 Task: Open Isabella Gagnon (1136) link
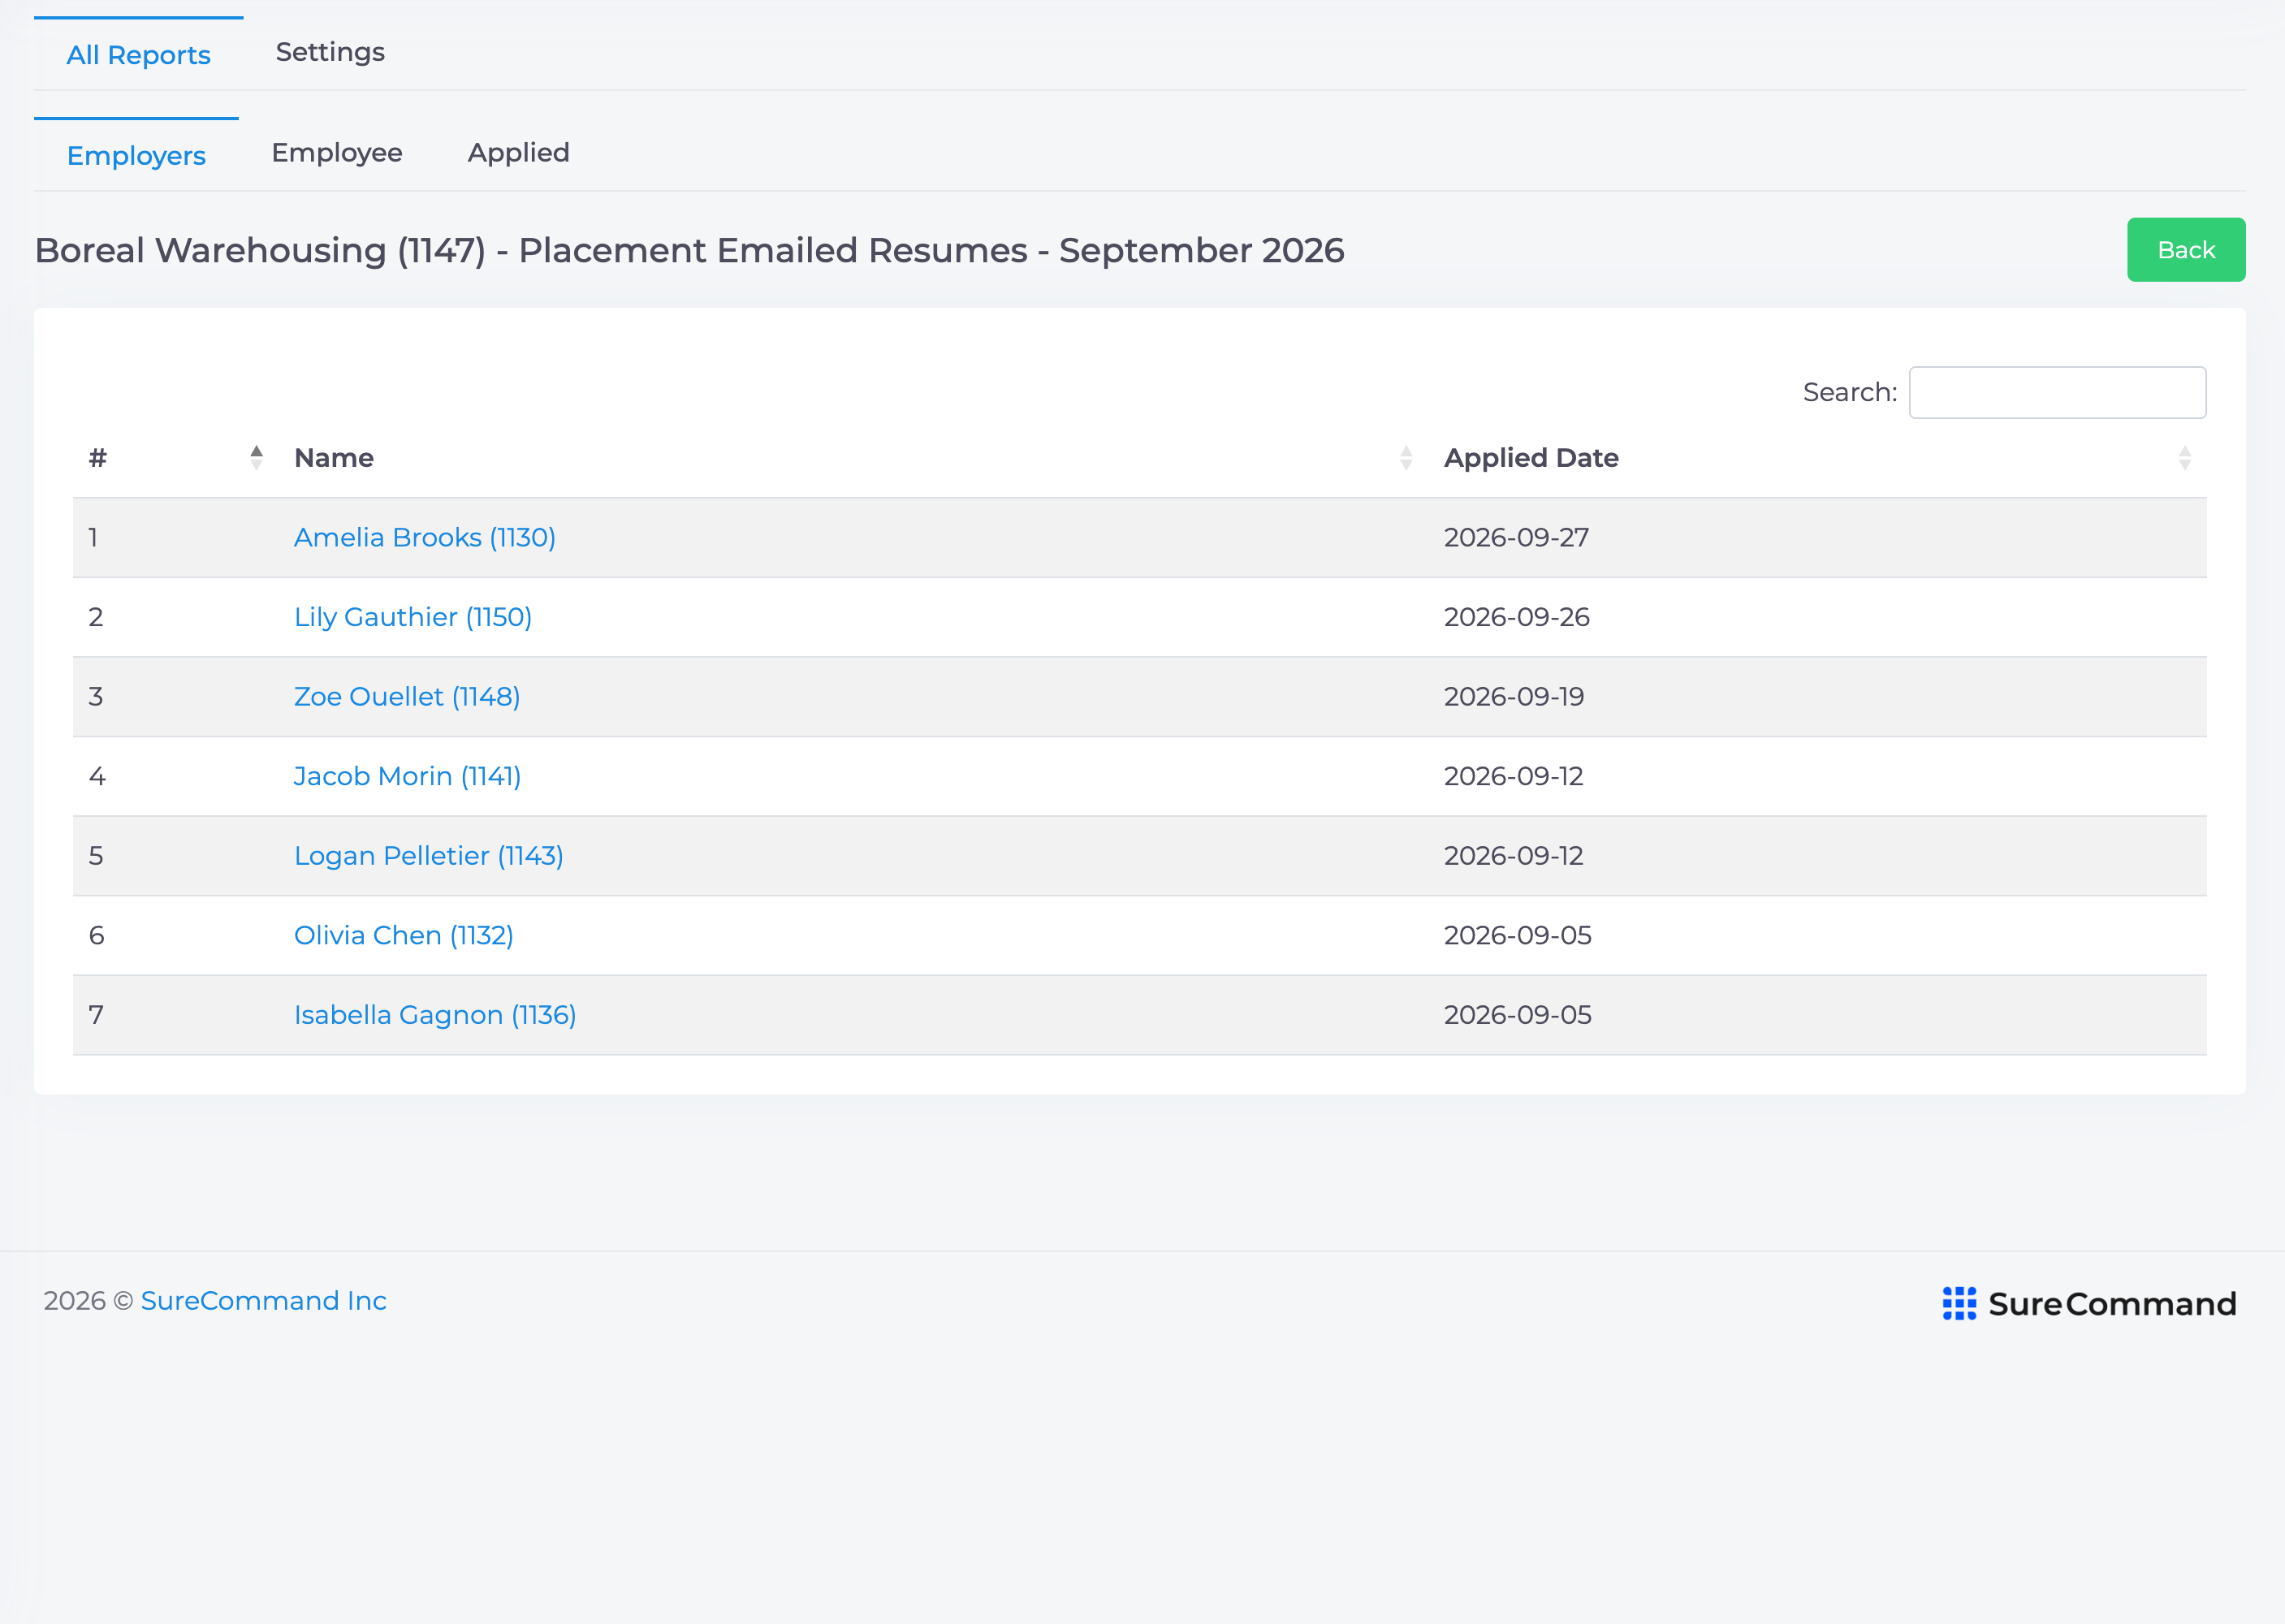pos(435,1015)
